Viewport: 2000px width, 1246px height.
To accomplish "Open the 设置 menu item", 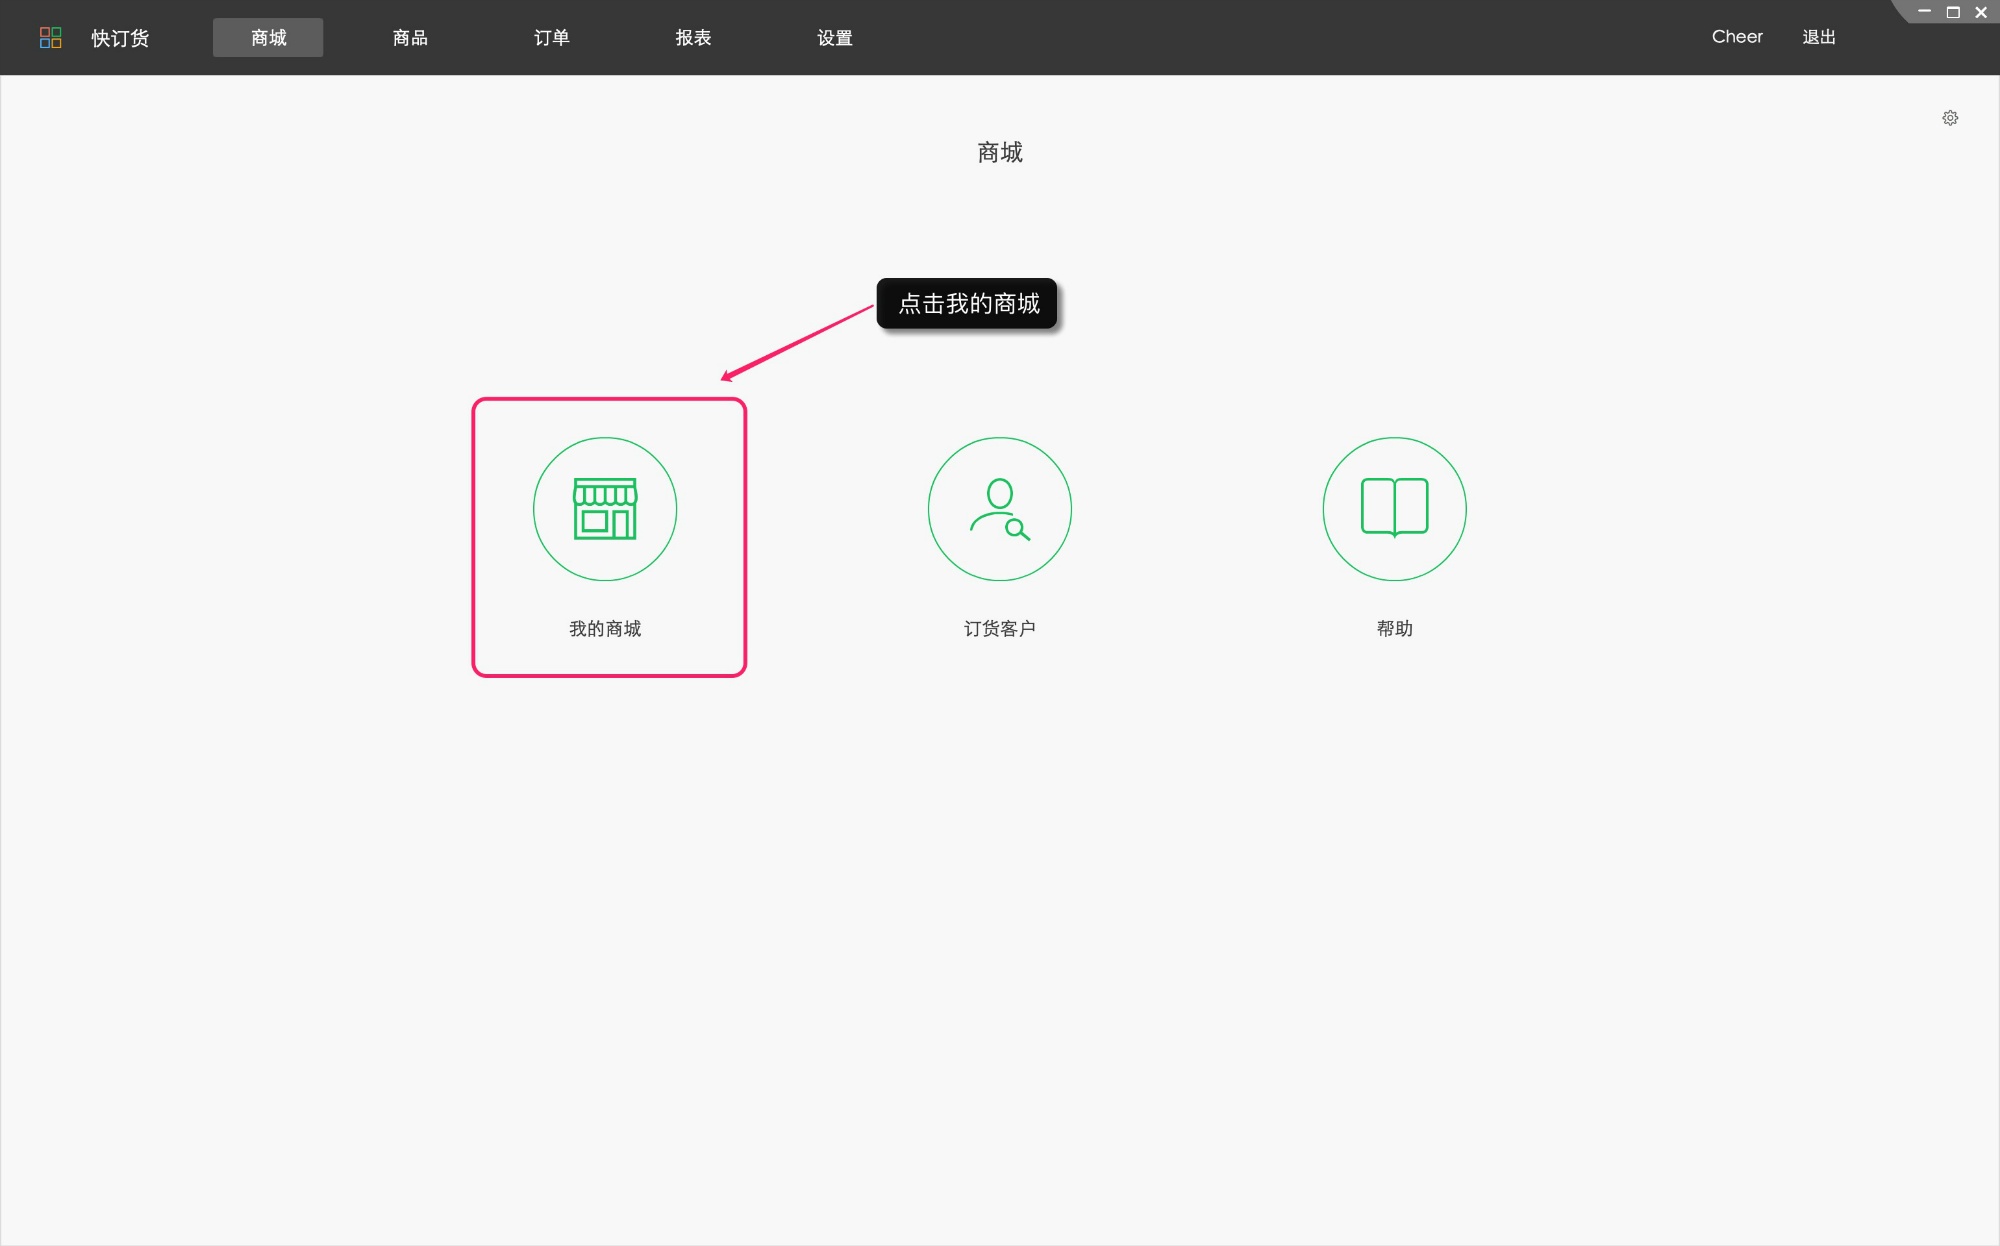I will point(835,37).
